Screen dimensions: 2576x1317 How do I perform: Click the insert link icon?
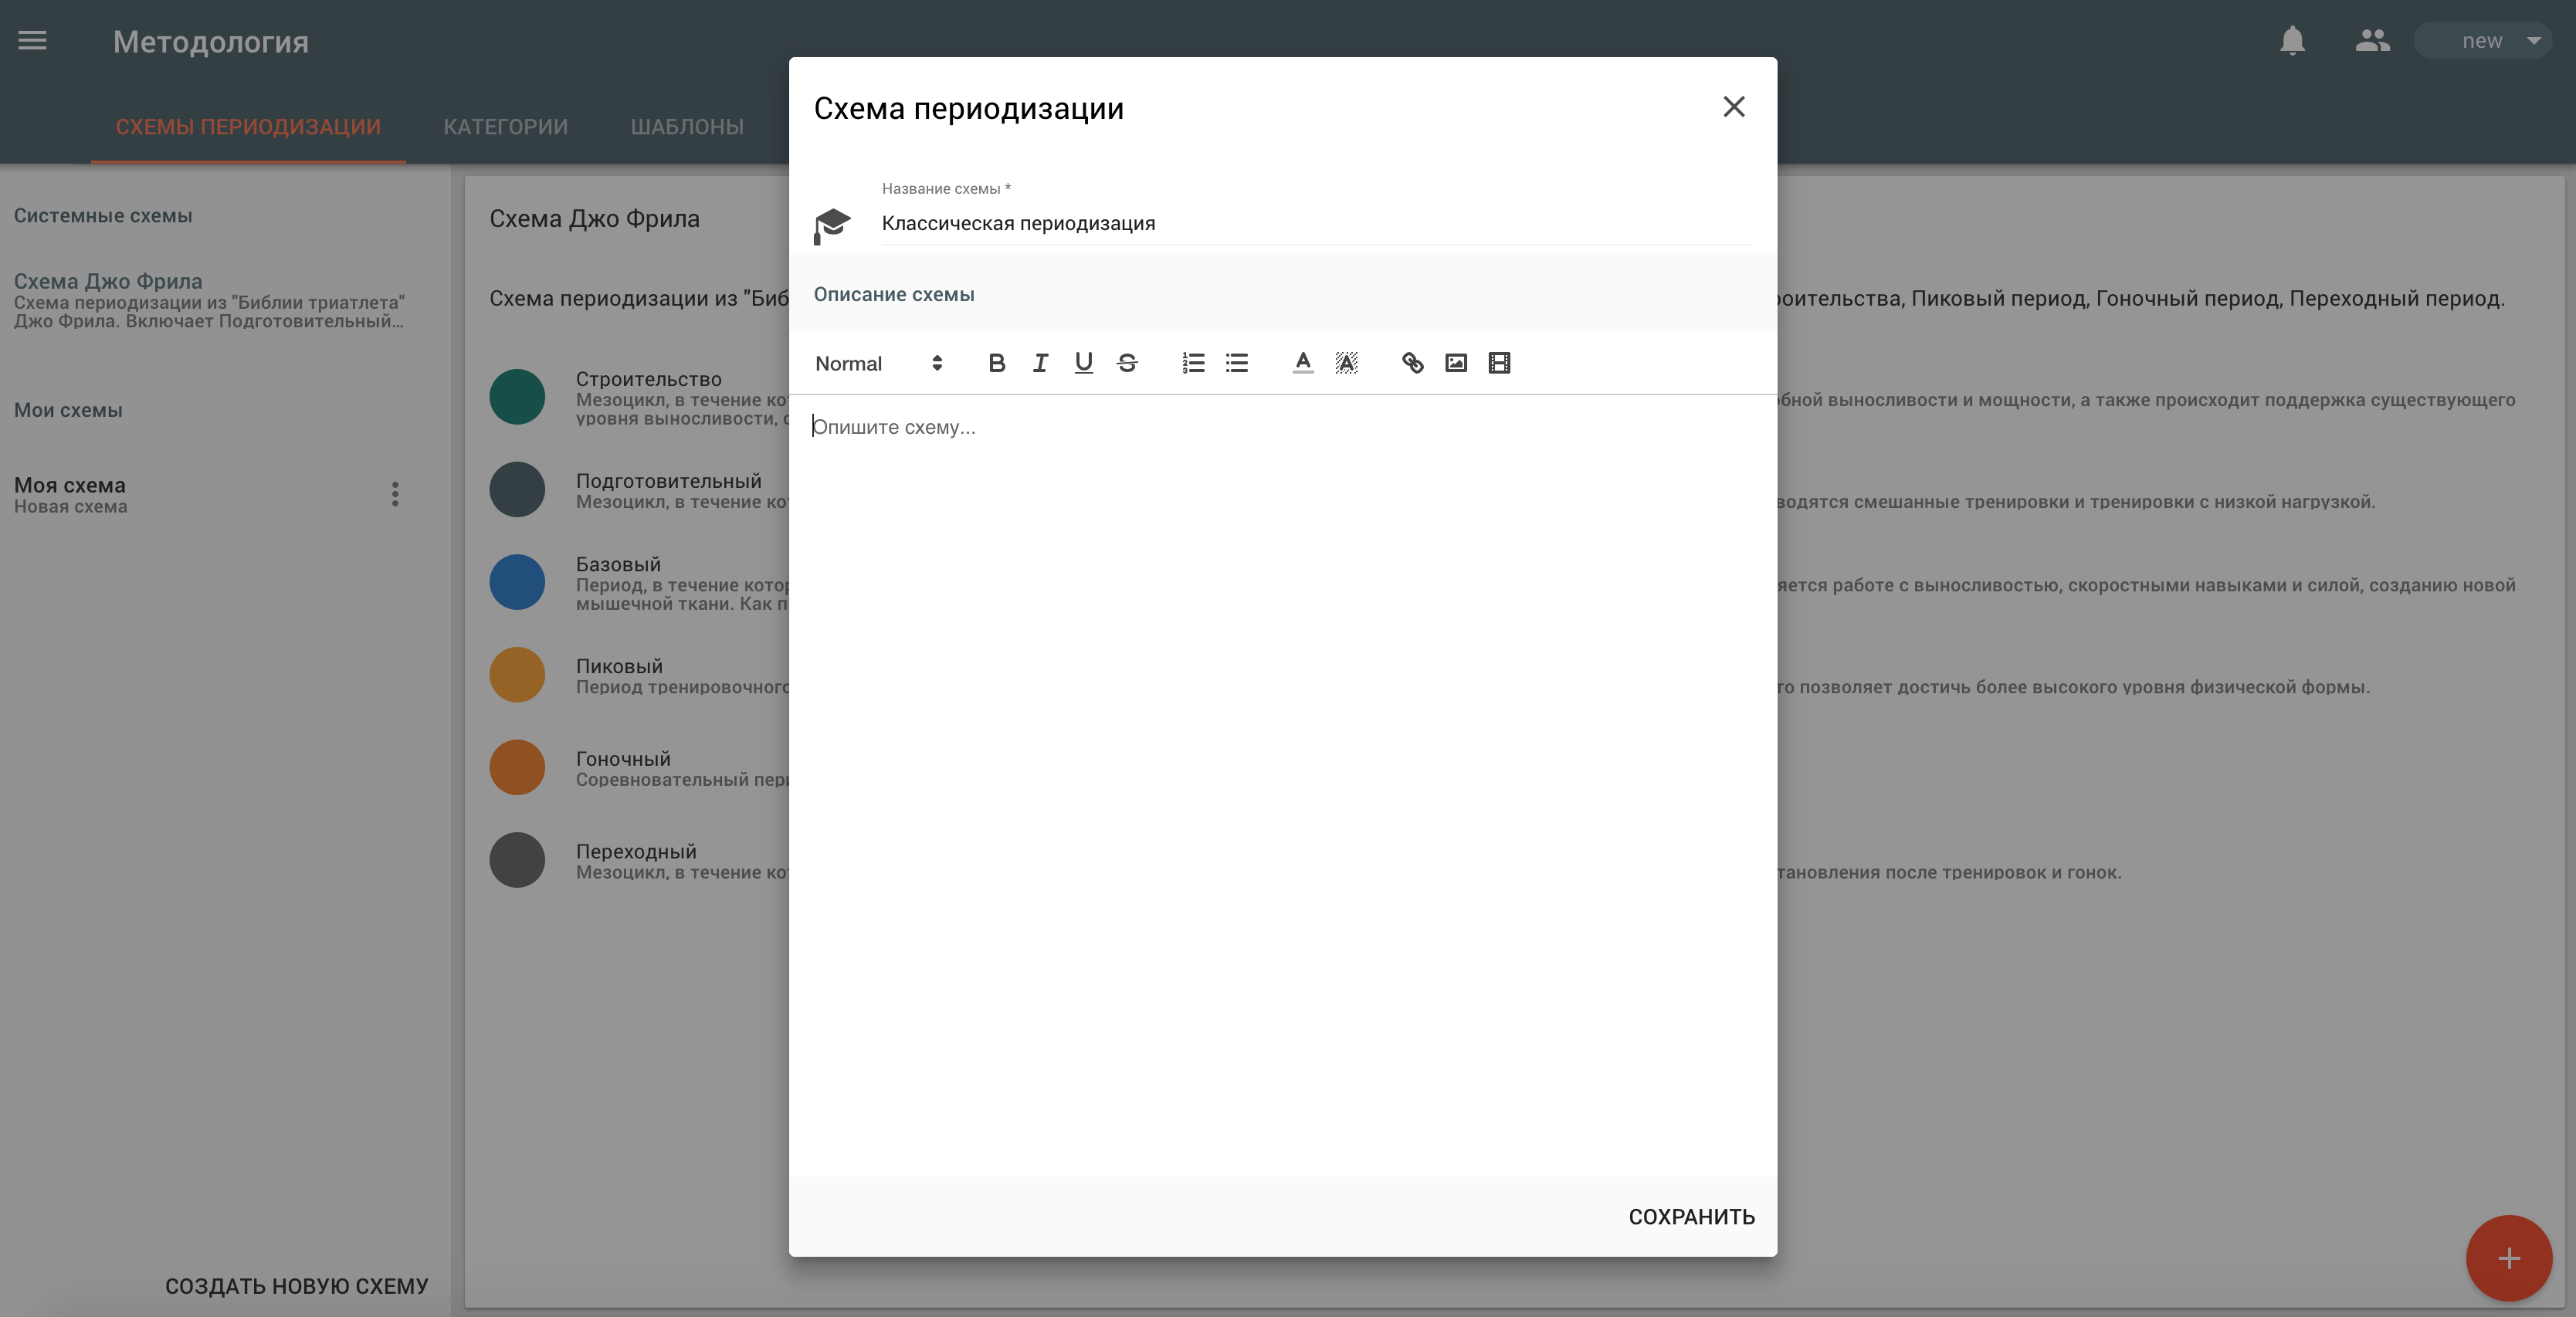pyautogui.click(x=1411, y=363)
